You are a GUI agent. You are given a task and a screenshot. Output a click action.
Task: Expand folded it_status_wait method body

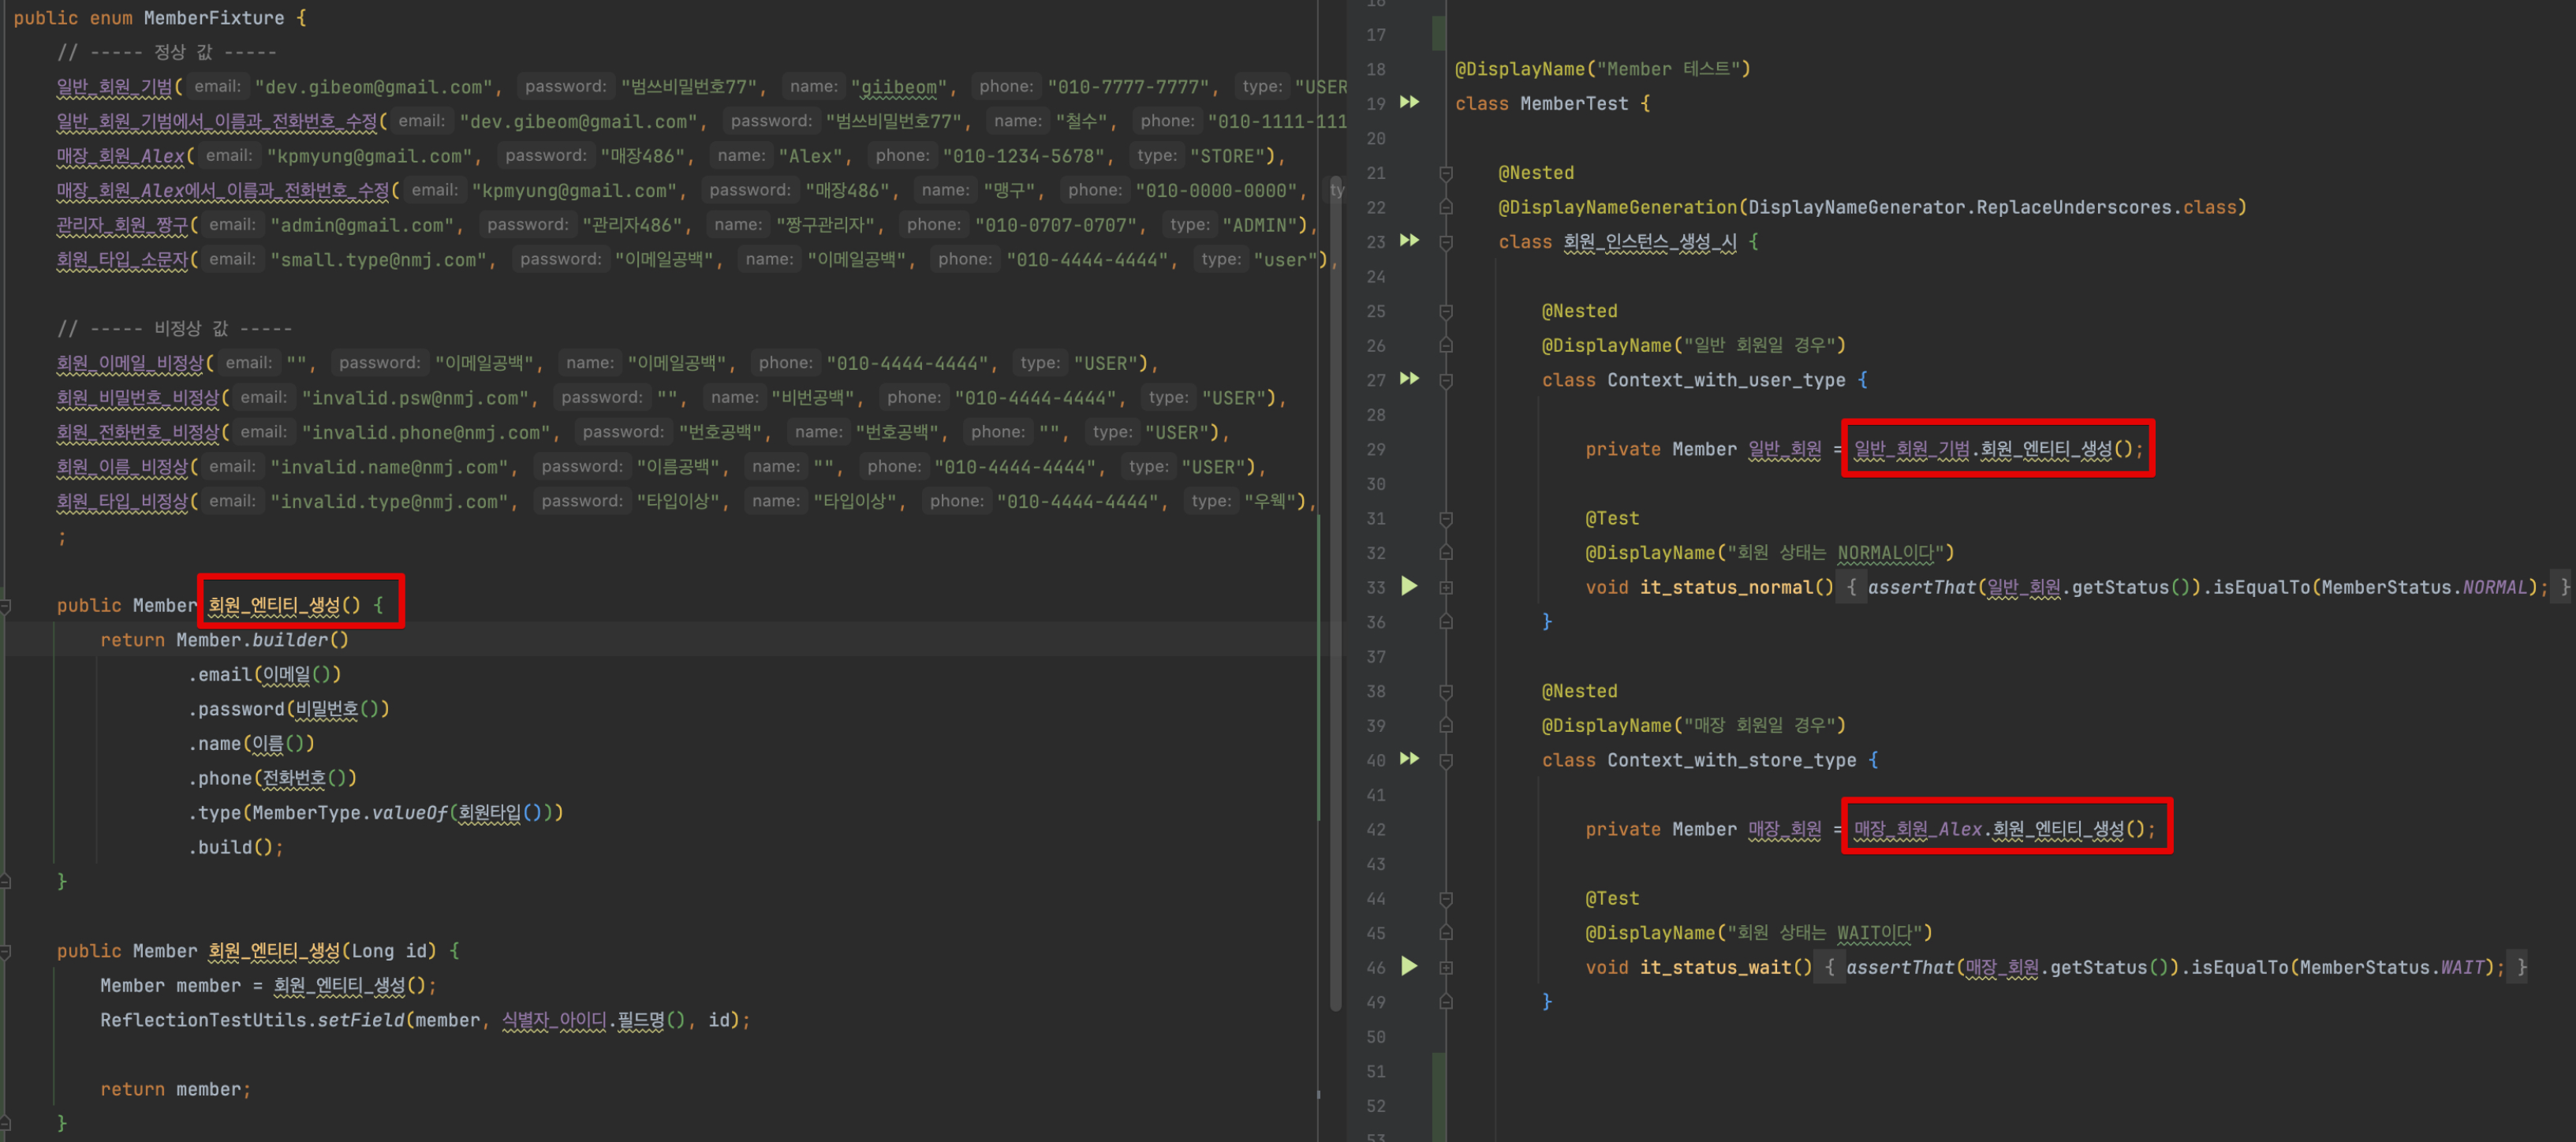[1446, 968]
